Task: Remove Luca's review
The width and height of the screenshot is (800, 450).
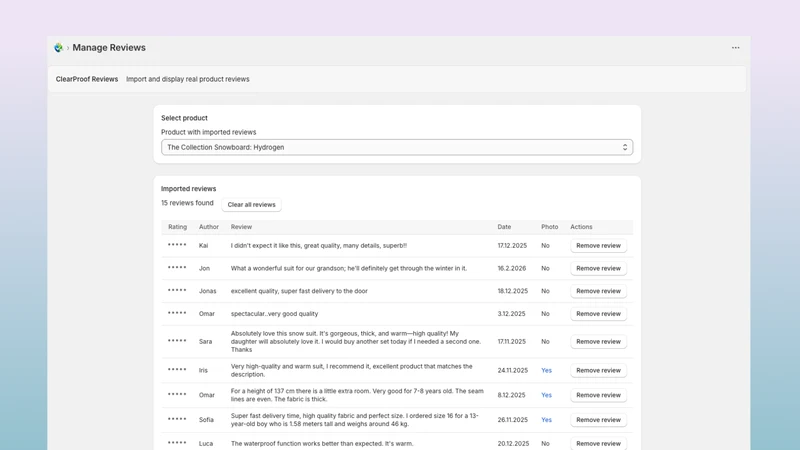Action: (x=598, y=443)
